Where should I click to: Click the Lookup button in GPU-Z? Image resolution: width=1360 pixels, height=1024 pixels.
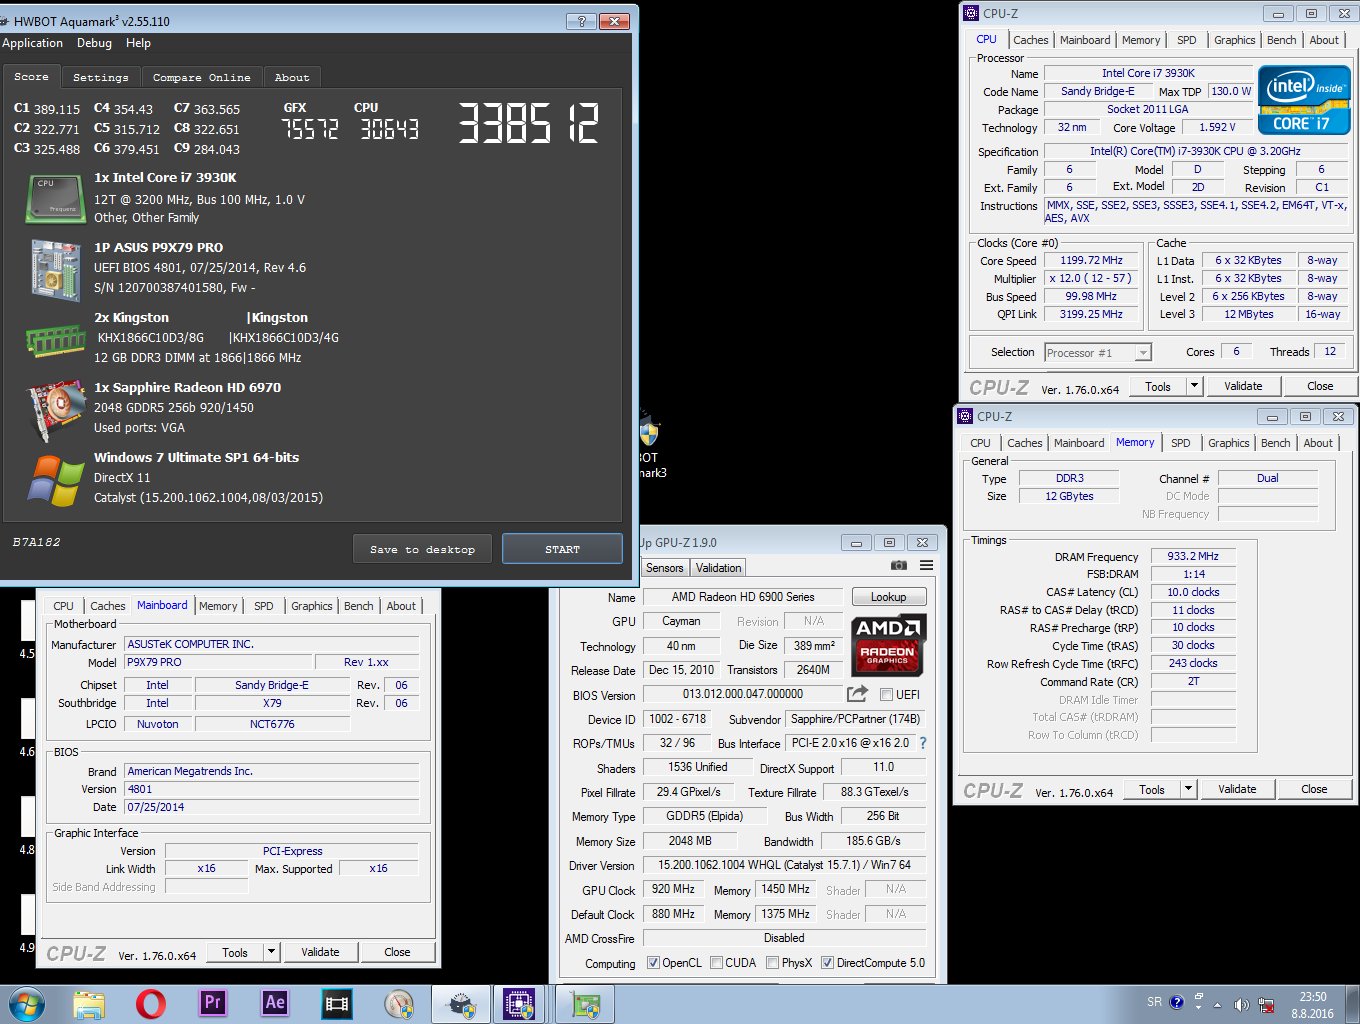click(888, 597)
